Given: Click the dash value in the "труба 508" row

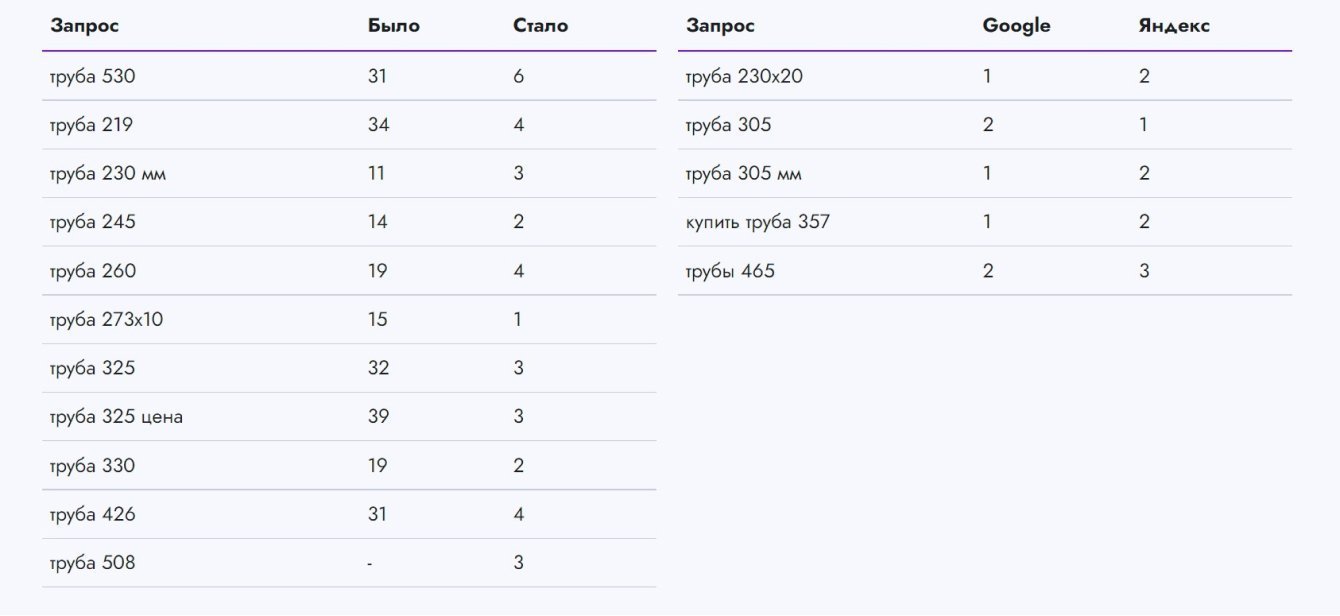Looking at the screenshot, I should [370, 564].
